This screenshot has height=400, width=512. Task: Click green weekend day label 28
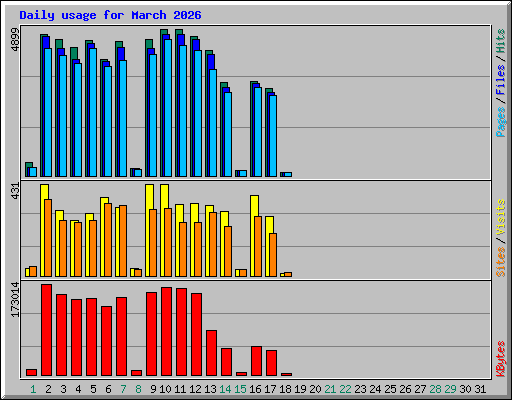435,389
